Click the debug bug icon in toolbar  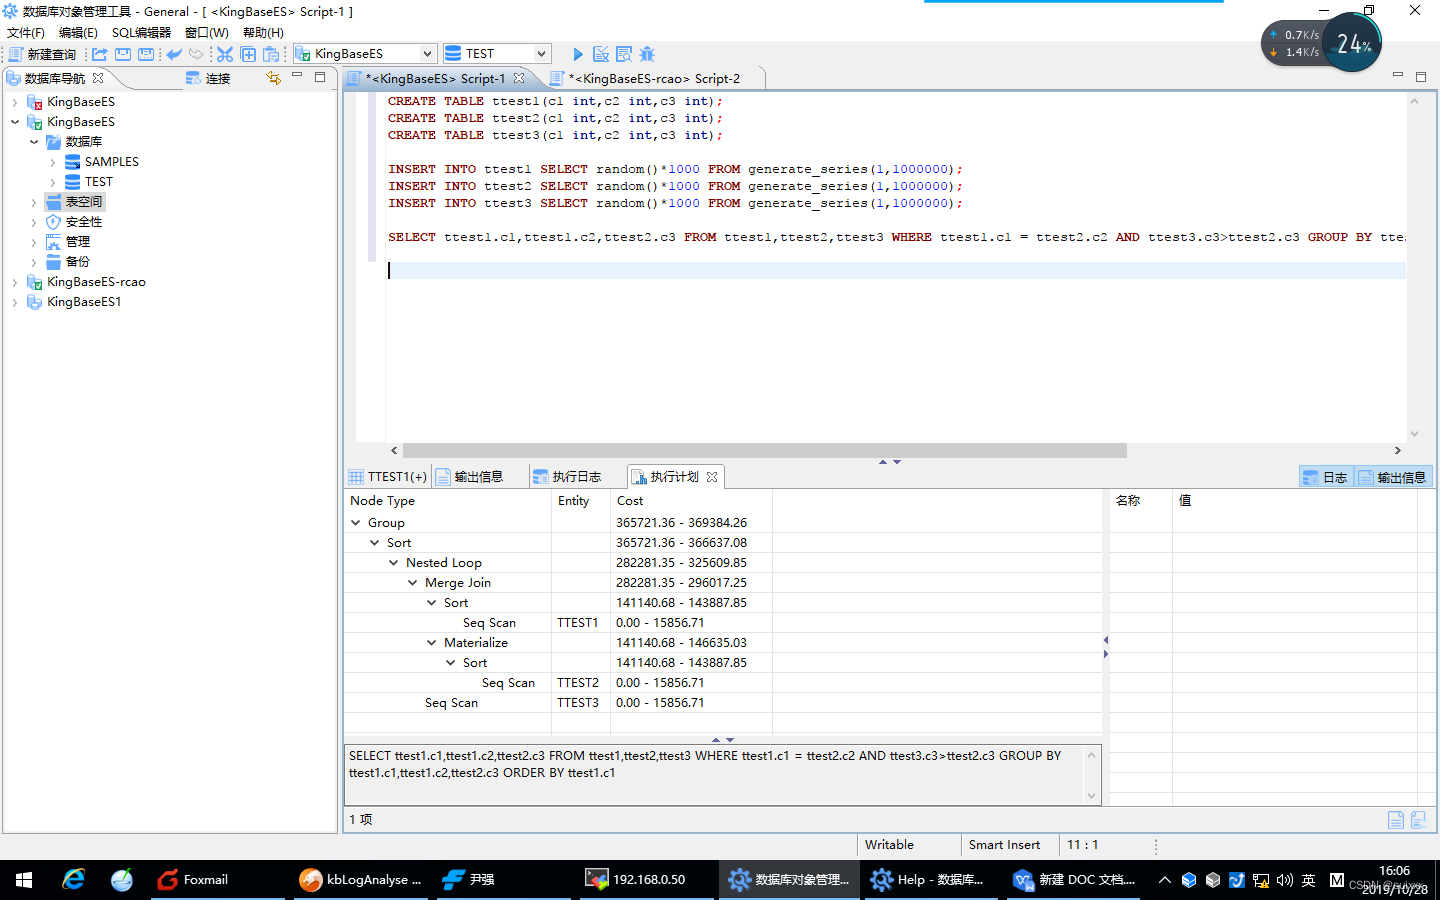coord(647,54)
